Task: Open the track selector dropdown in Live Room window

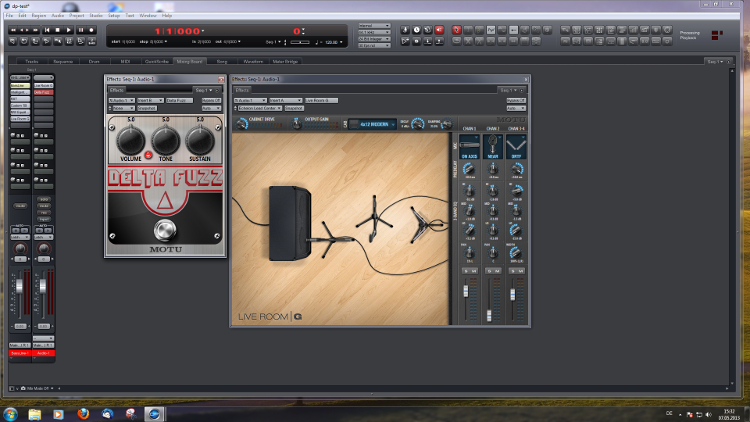Action: pyautogui.click(x=250, y=100)
